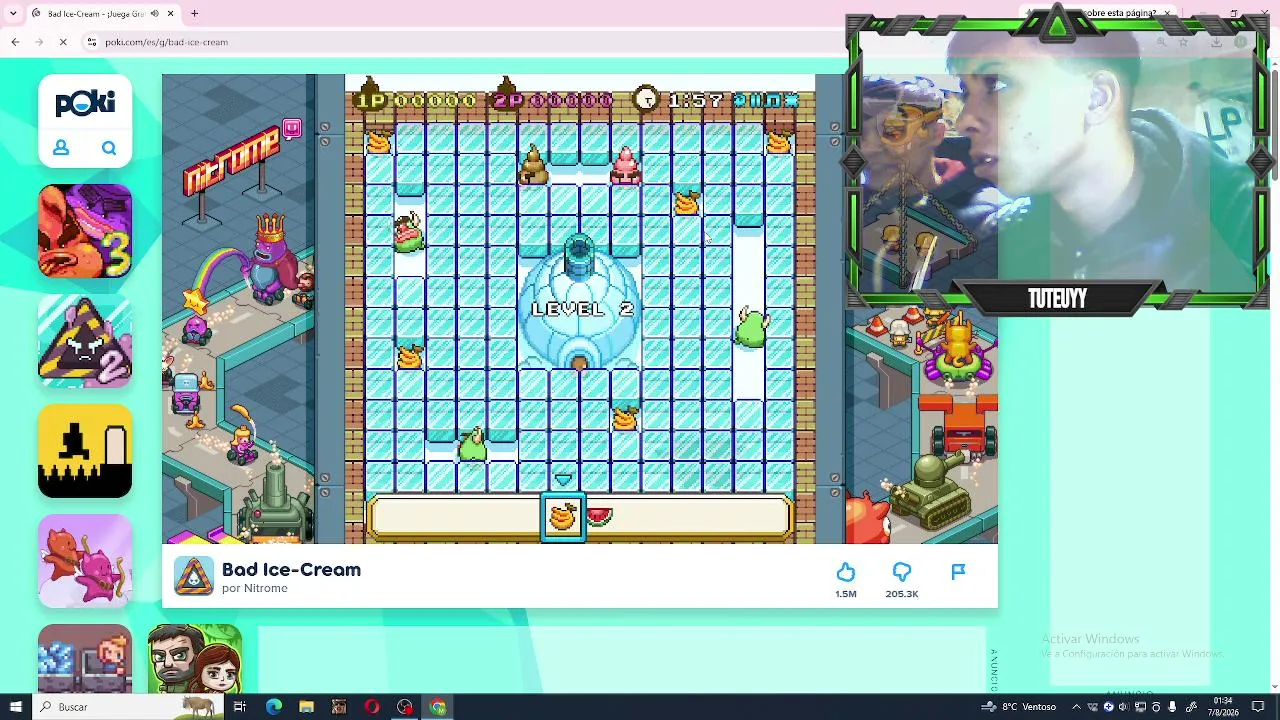1280x720 pixels.
Task: Open the Windows Start menu
Action: (x=15, y=707)
